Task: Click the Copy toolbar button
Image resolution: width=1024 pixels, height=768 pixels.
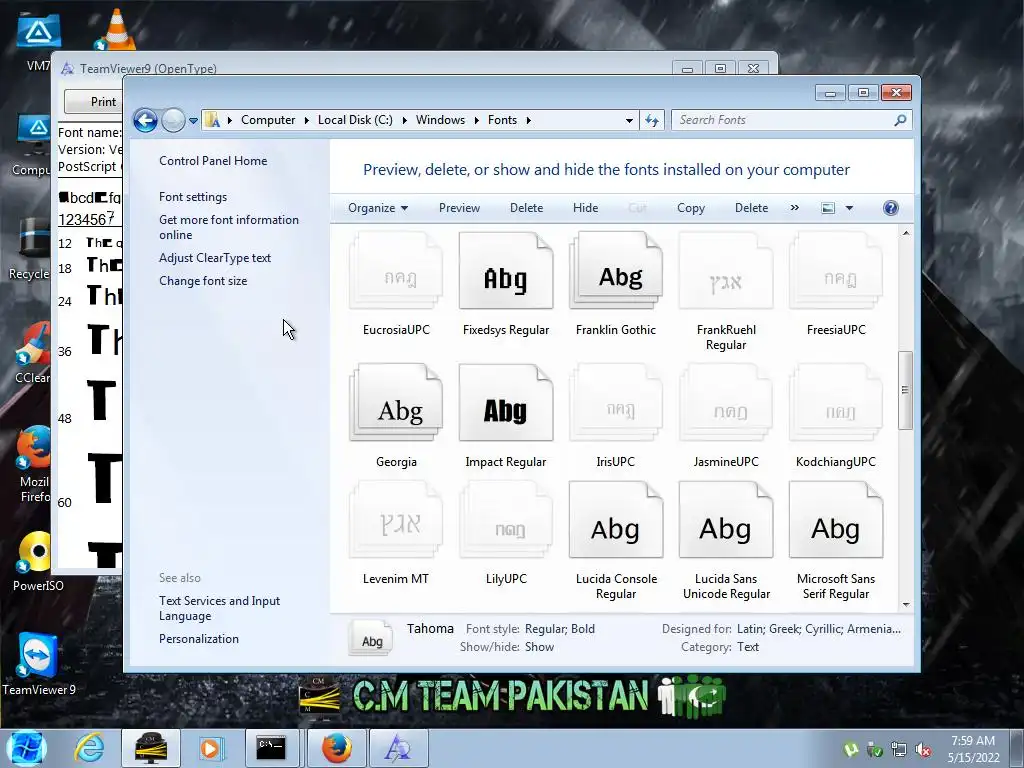Action: click(x=690, y=208)
